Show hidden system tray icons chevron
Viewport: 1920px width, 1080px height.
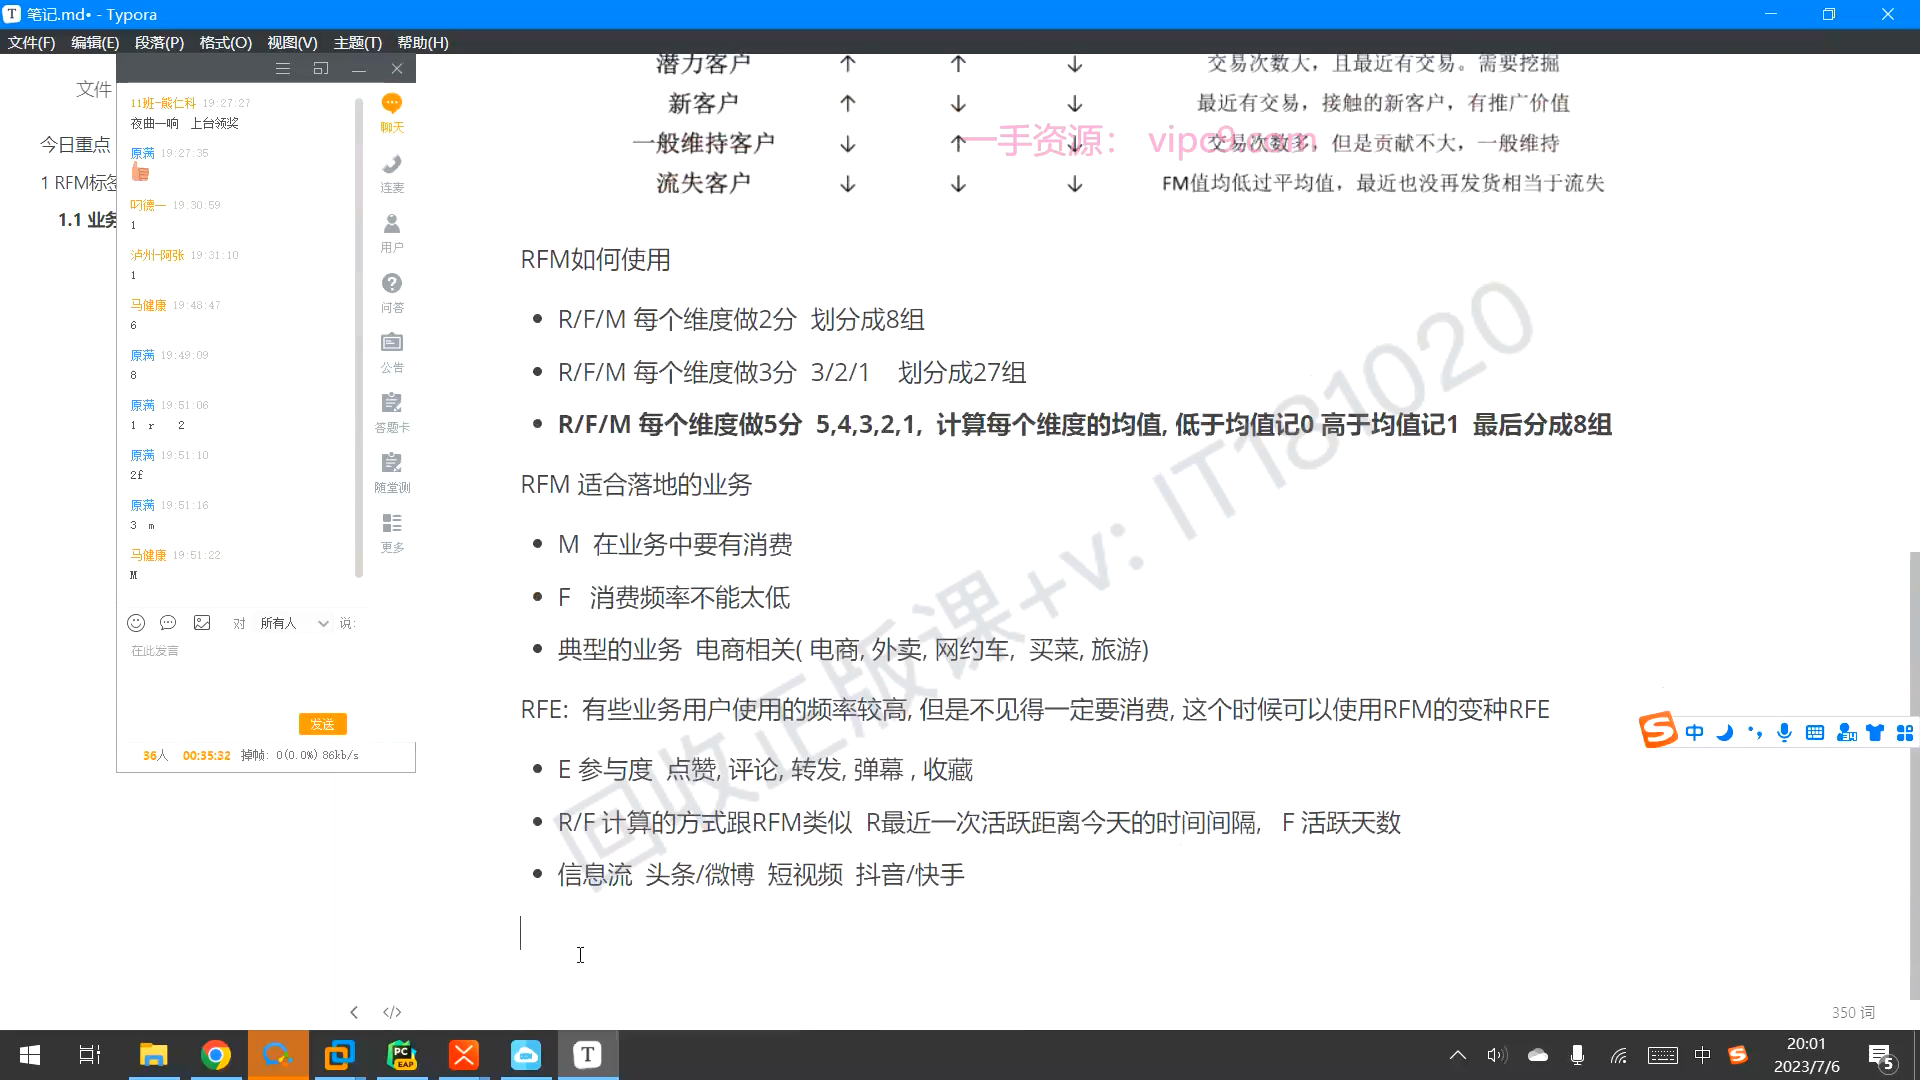1457,1055
